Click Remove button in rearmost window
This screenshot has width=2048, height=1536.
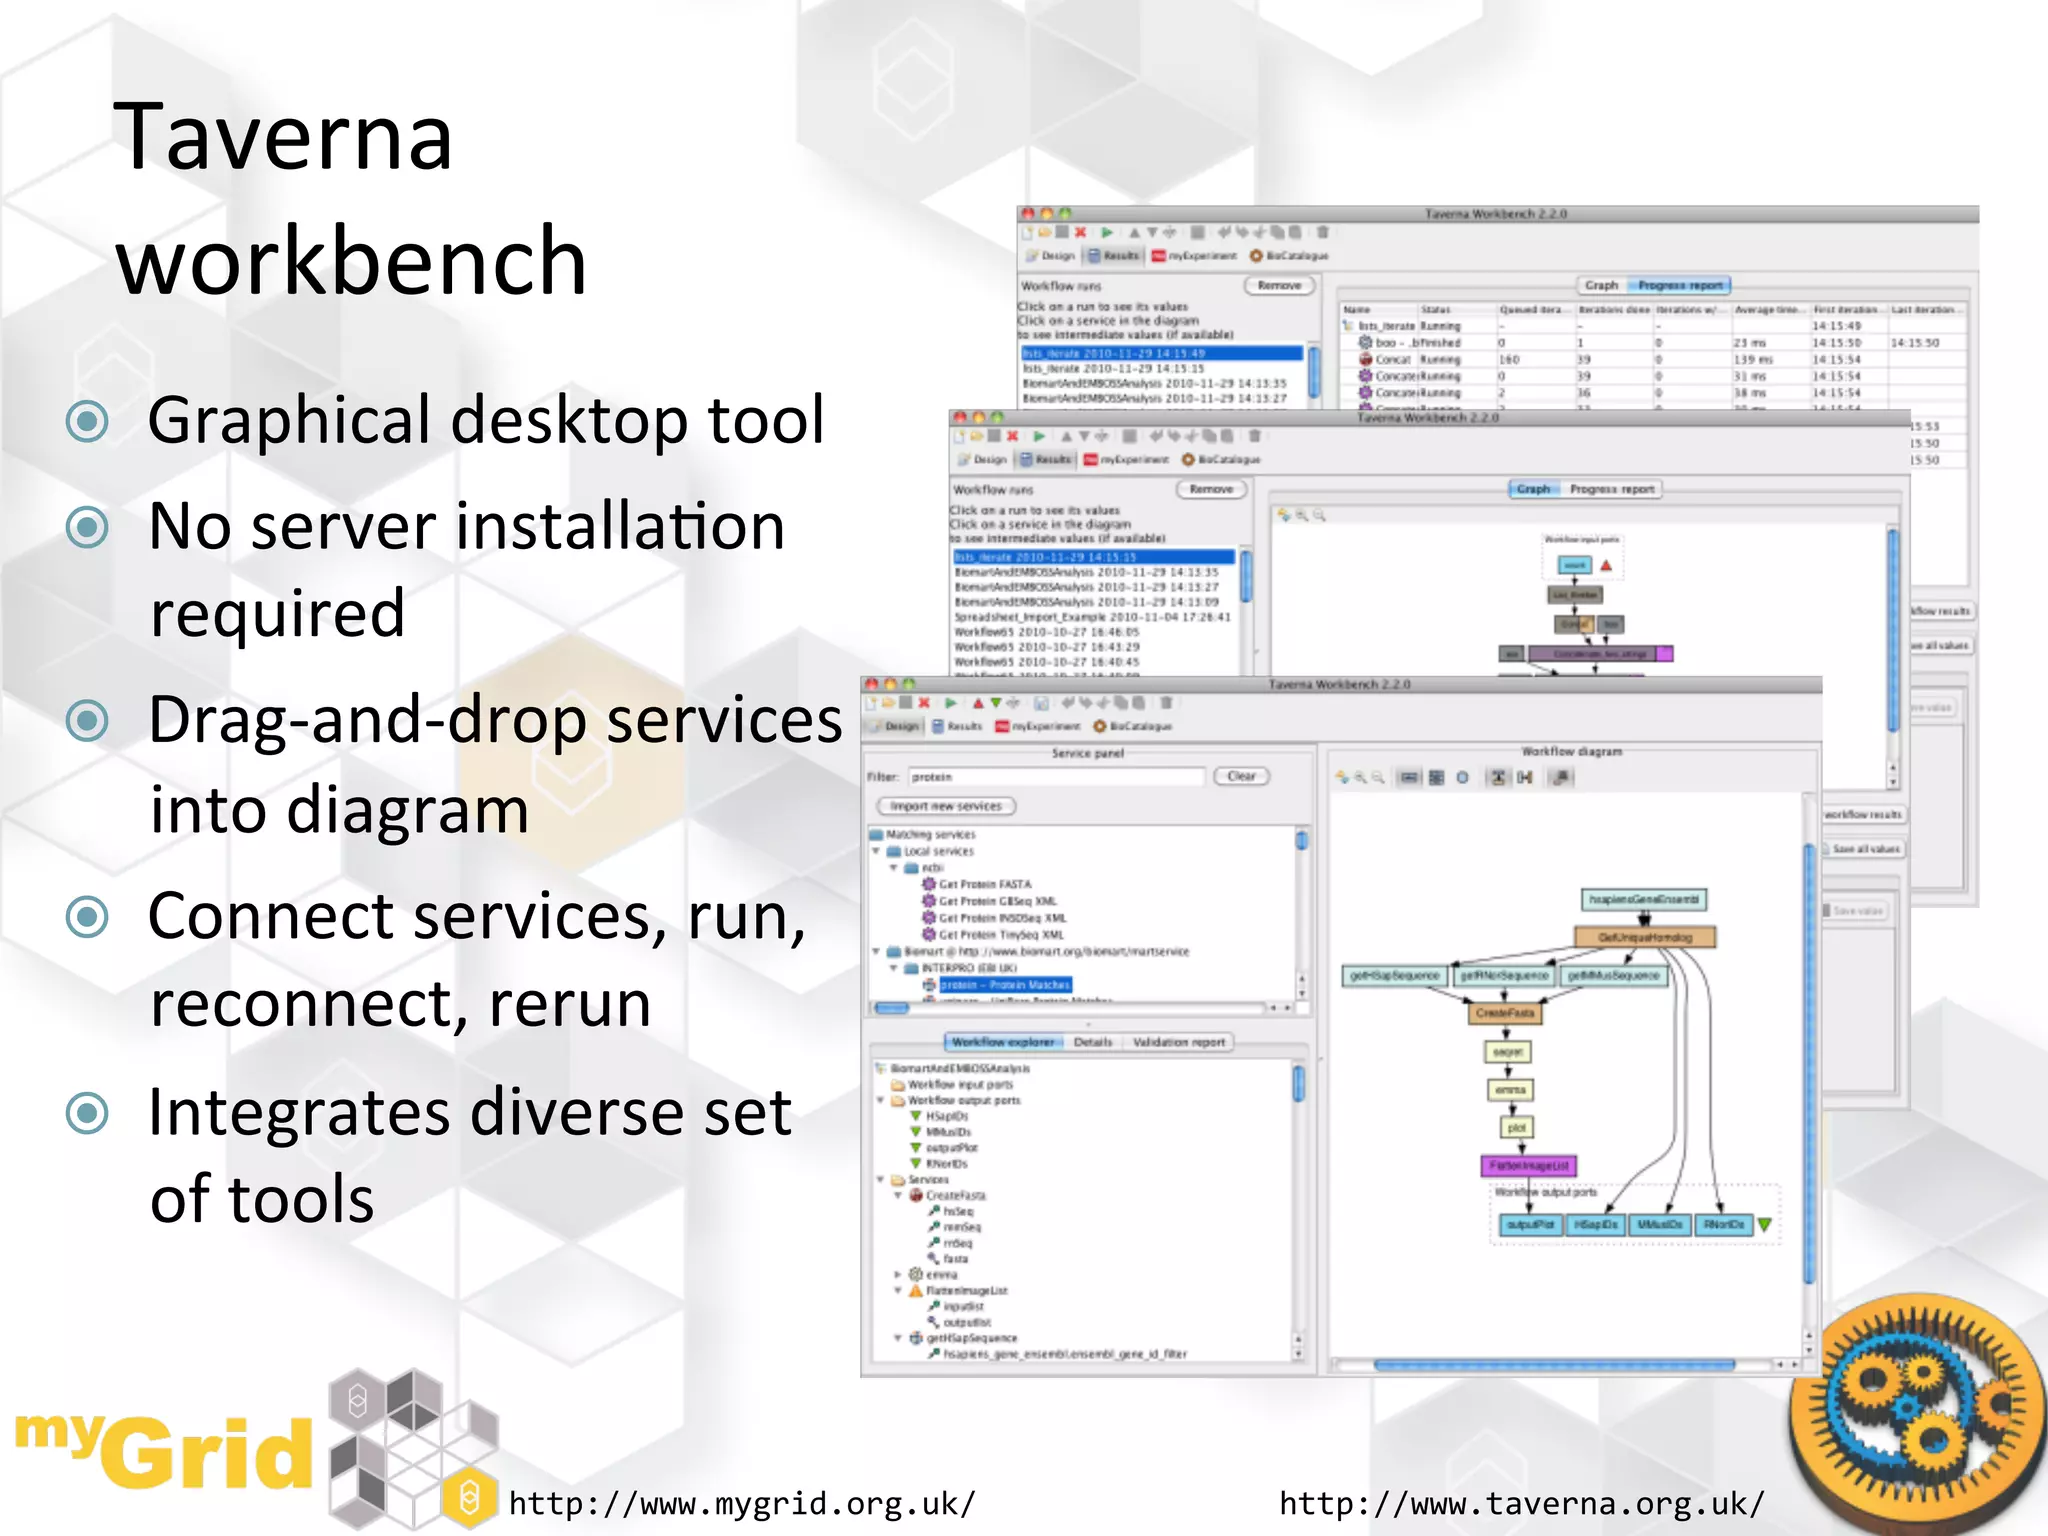pyautogui.click(x=1279, y=285)
